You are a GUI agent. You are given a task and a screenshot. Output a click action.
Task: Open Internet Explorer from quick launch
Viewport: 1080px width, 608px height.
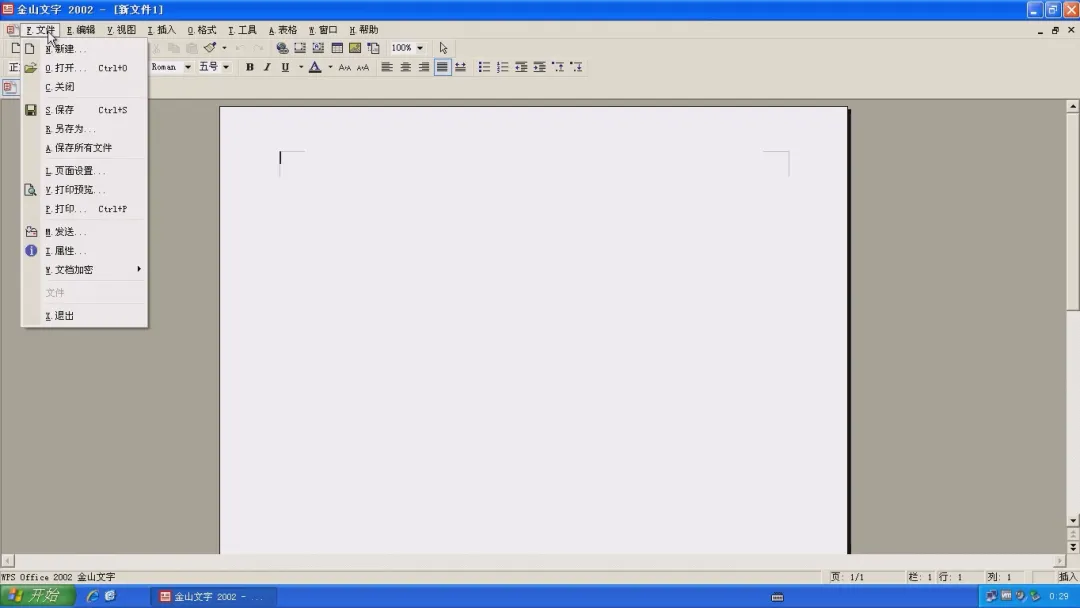(92, 596)
